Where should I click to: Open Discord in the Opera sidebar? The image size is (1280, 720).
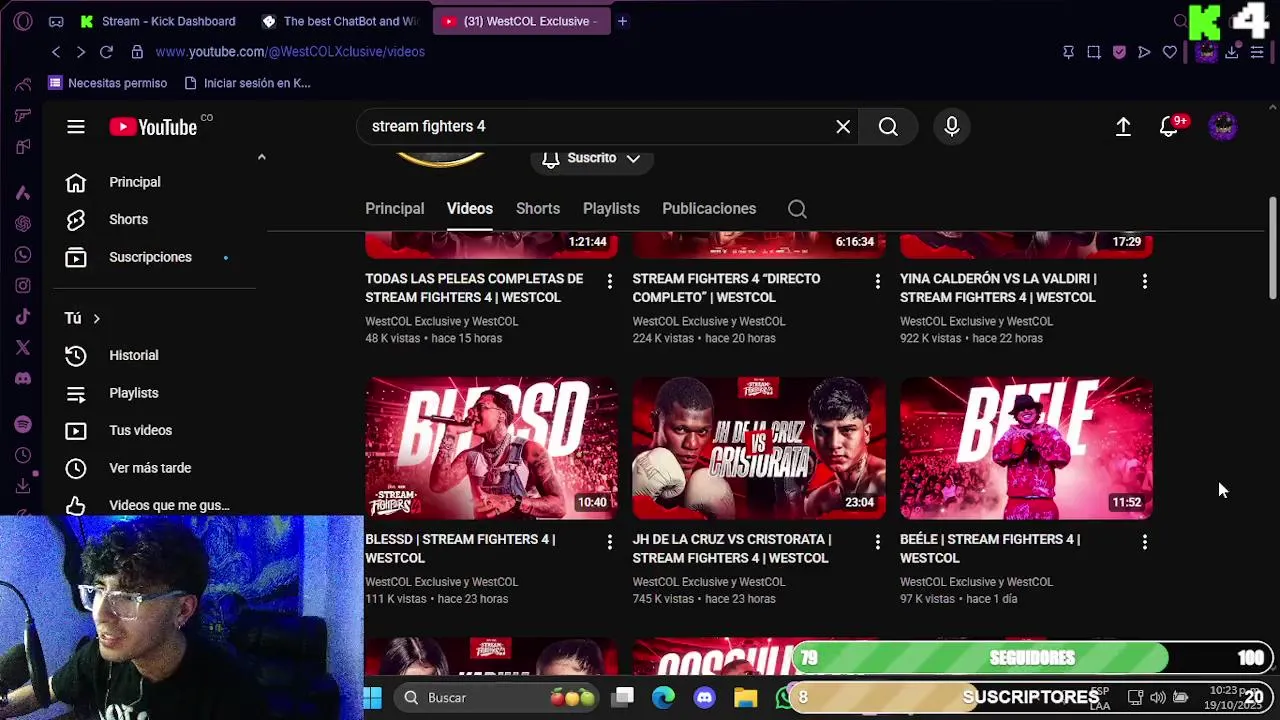[23, 379]
